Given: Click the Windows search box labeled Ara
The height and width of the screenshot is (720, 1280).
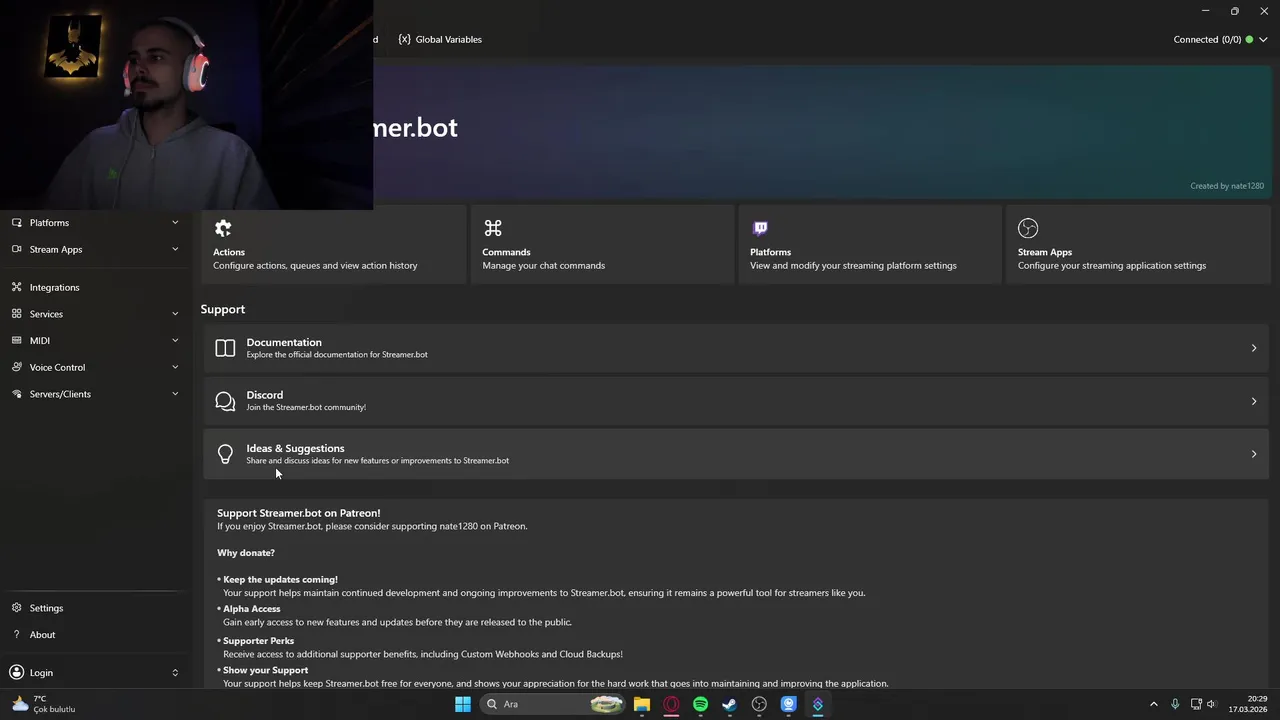Looking at the screenshot, I should coord(553,704).
